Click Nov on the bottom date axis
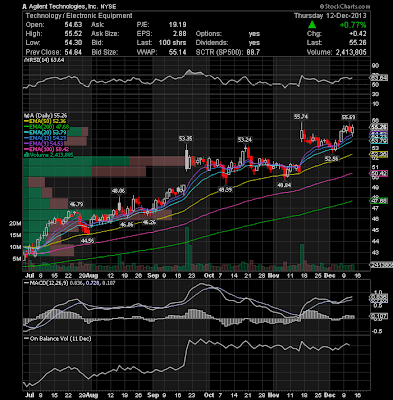The height and width of the screenshot is (400, 393). pyautogui.click(x=273, y=395)
